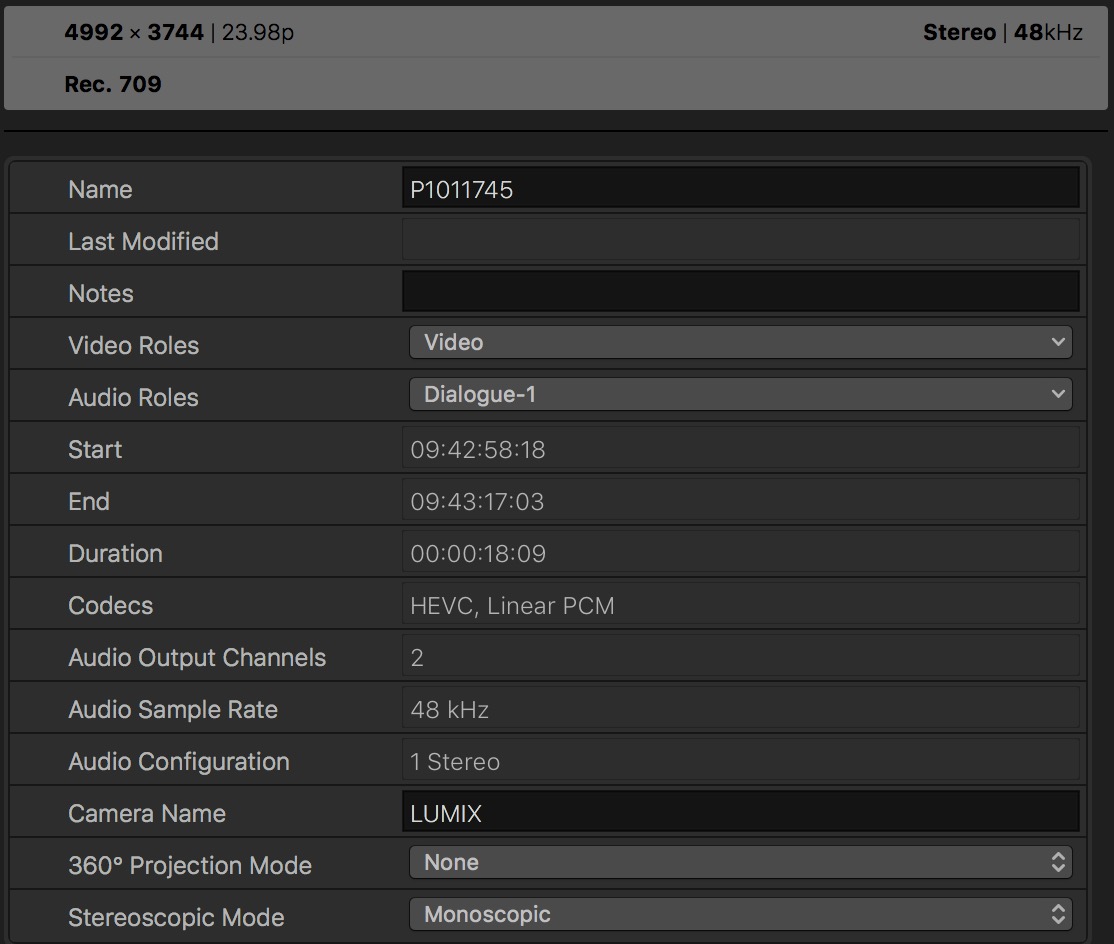Click the Audio Configuration value 1 Stereo

coord(455,762)
